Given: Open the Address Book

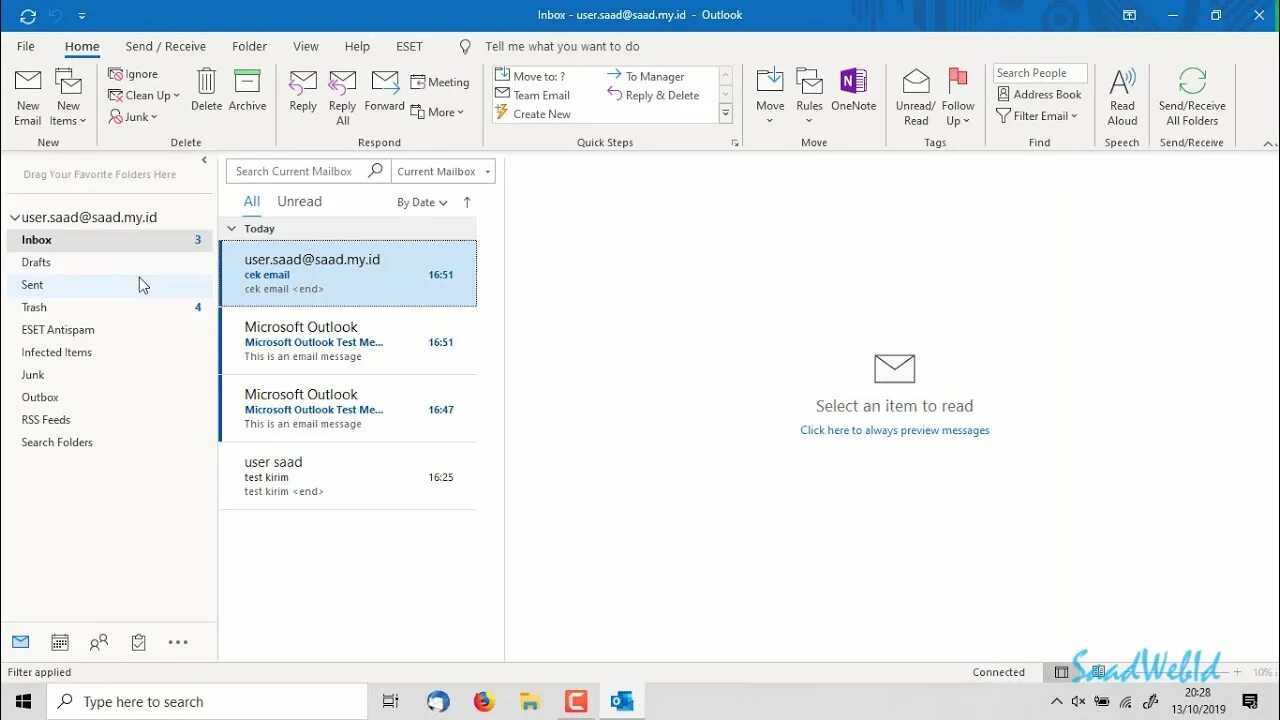Looking at the screenshot, I should click(1040, 94).
